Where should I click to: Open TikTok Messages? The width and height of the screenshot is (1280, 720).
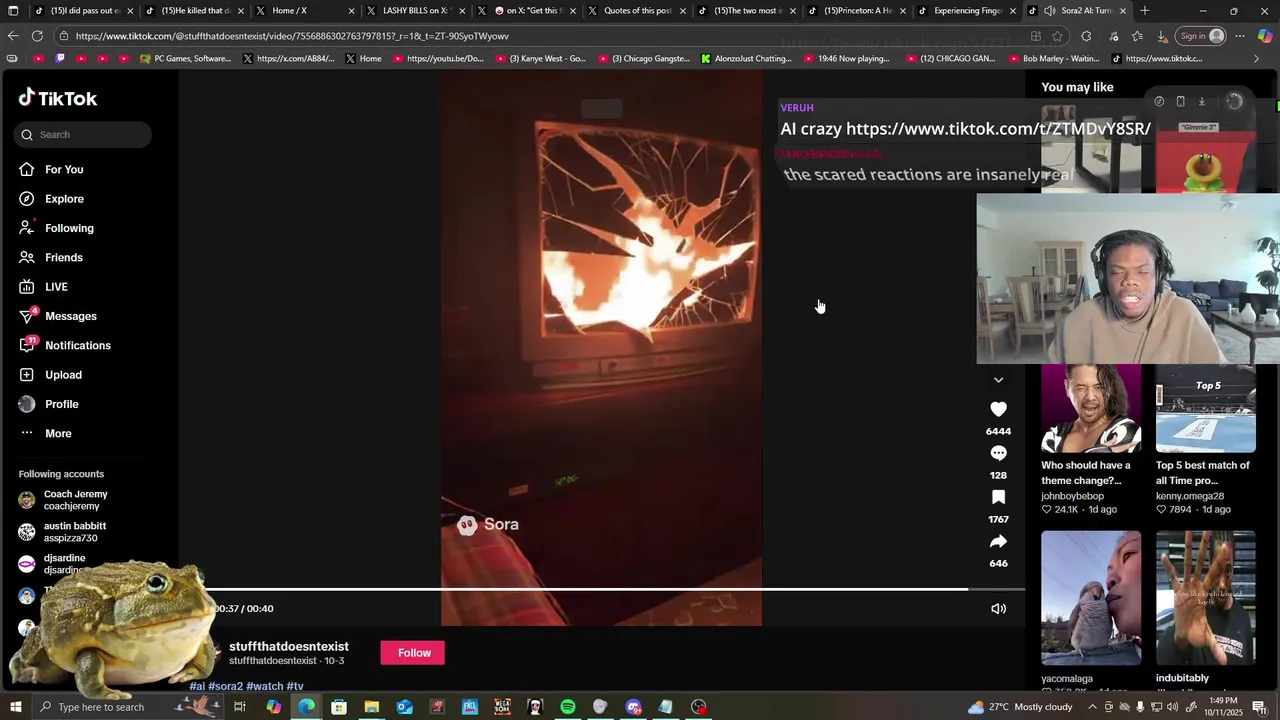point(70,316)
